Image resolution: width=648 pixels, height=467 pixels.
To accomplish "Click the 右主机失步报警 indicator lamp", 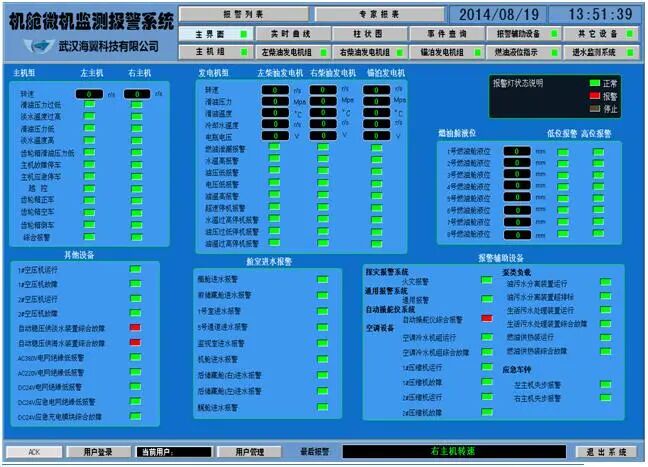I will point(605,398).
